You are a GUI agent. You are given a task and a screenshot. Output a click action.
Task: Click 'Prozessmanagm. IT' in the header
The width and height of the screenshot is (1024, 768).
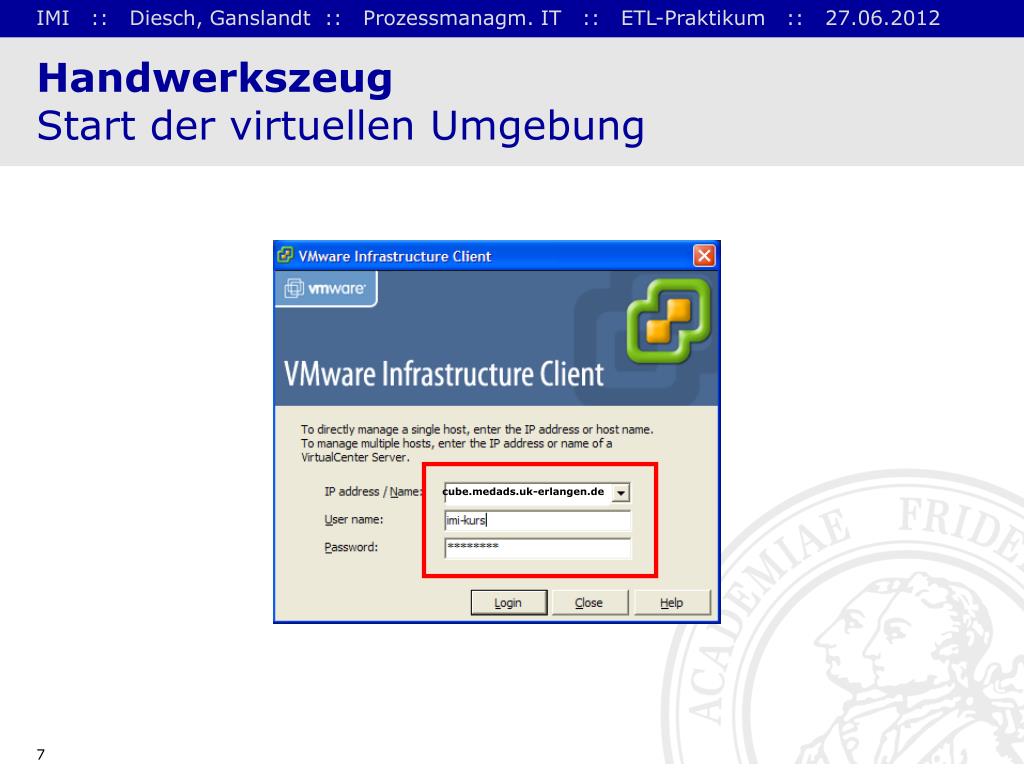click(462, 18)
